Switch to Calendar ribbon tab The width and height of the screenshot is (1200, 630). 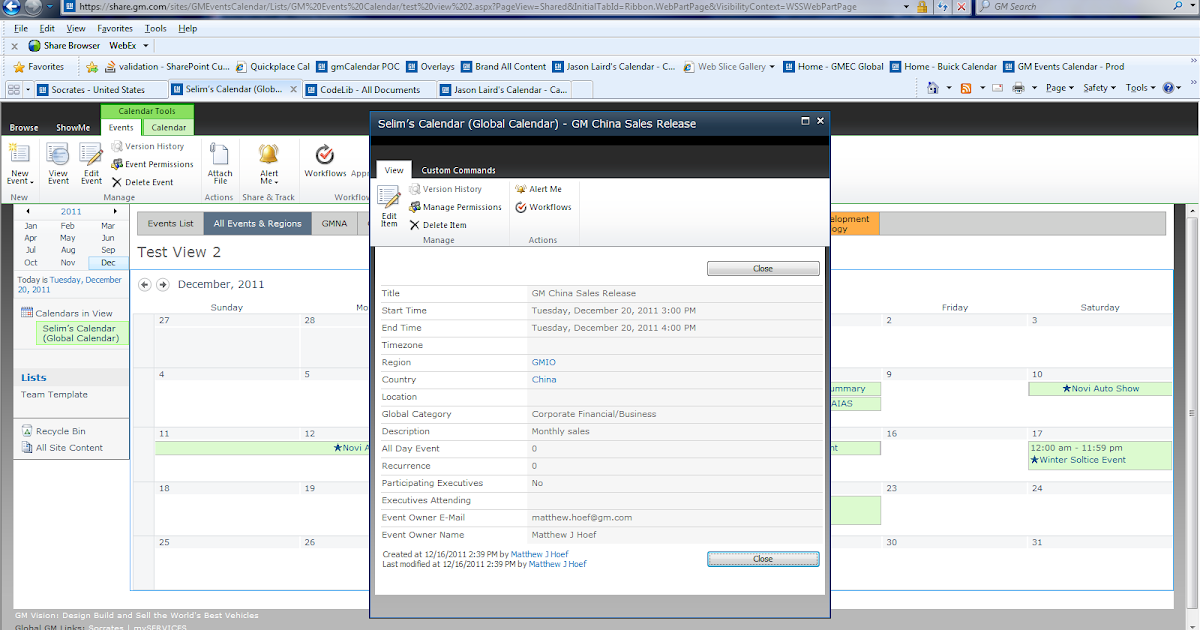[x=169, y=127]
